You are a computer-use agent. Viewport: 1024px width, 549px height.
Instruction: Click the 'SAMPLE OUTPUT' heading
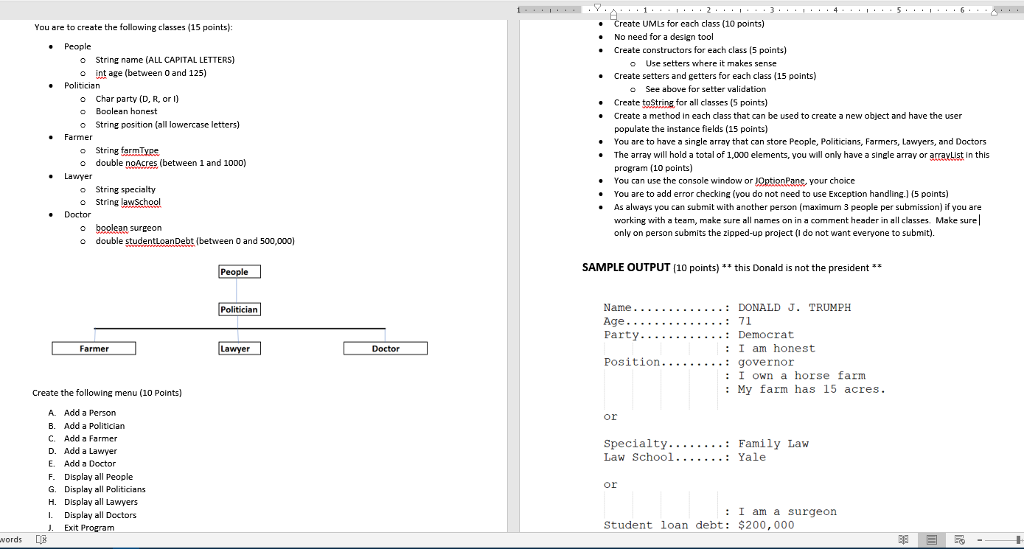[626, 267]
